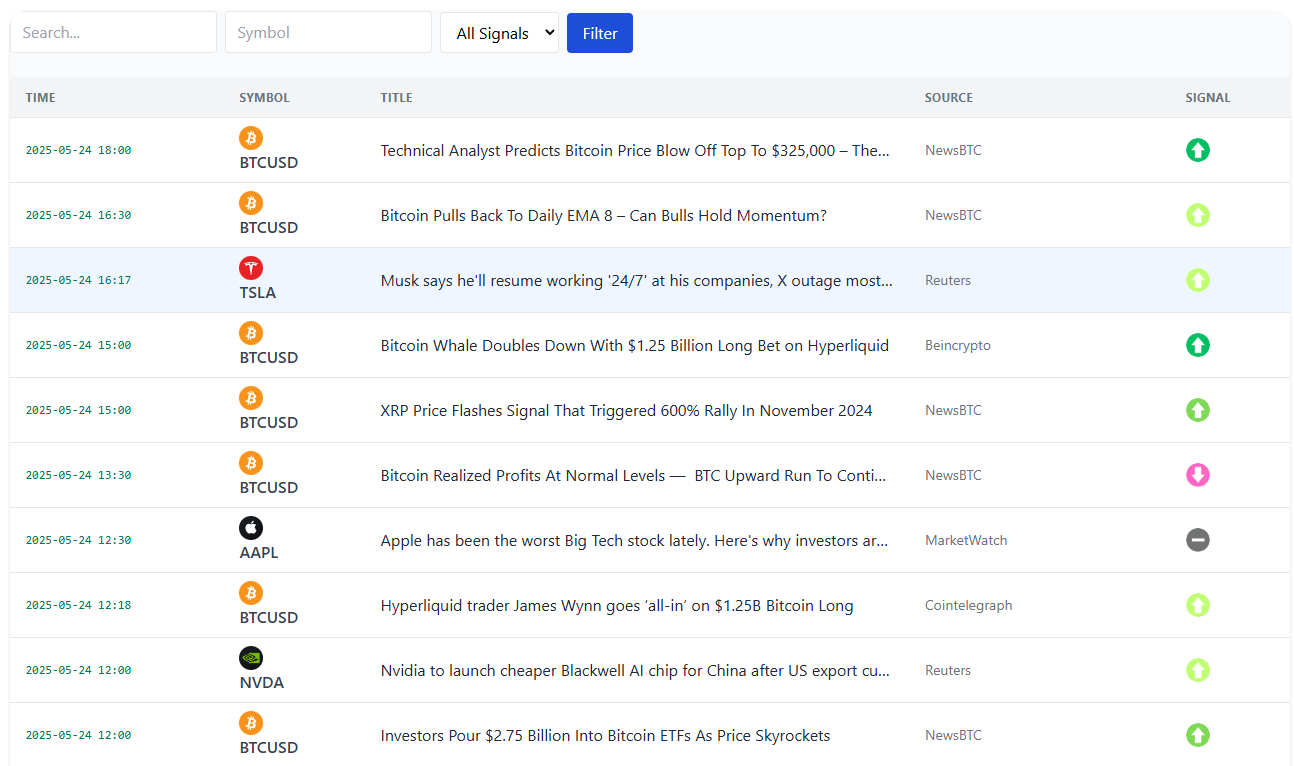
Task: Click Reuters source in the Musk row
Action: coord(948,280)
